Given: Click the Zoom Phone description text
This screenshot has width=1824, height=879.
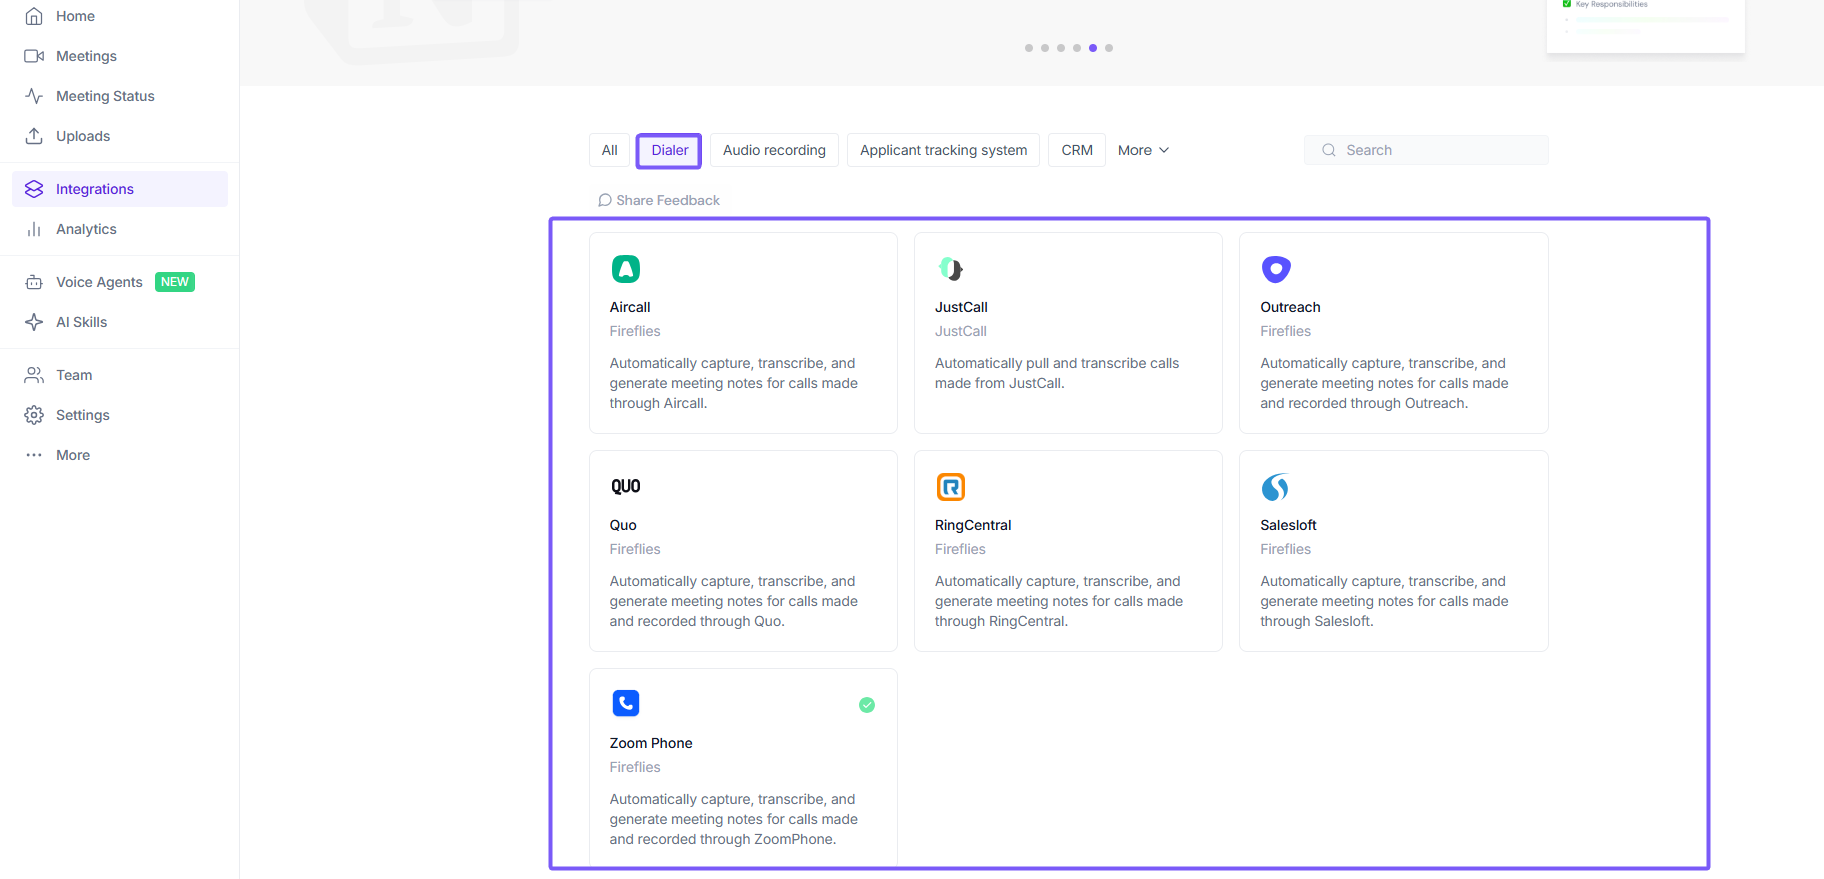Looking at the screenshot, I should [734, 819].
